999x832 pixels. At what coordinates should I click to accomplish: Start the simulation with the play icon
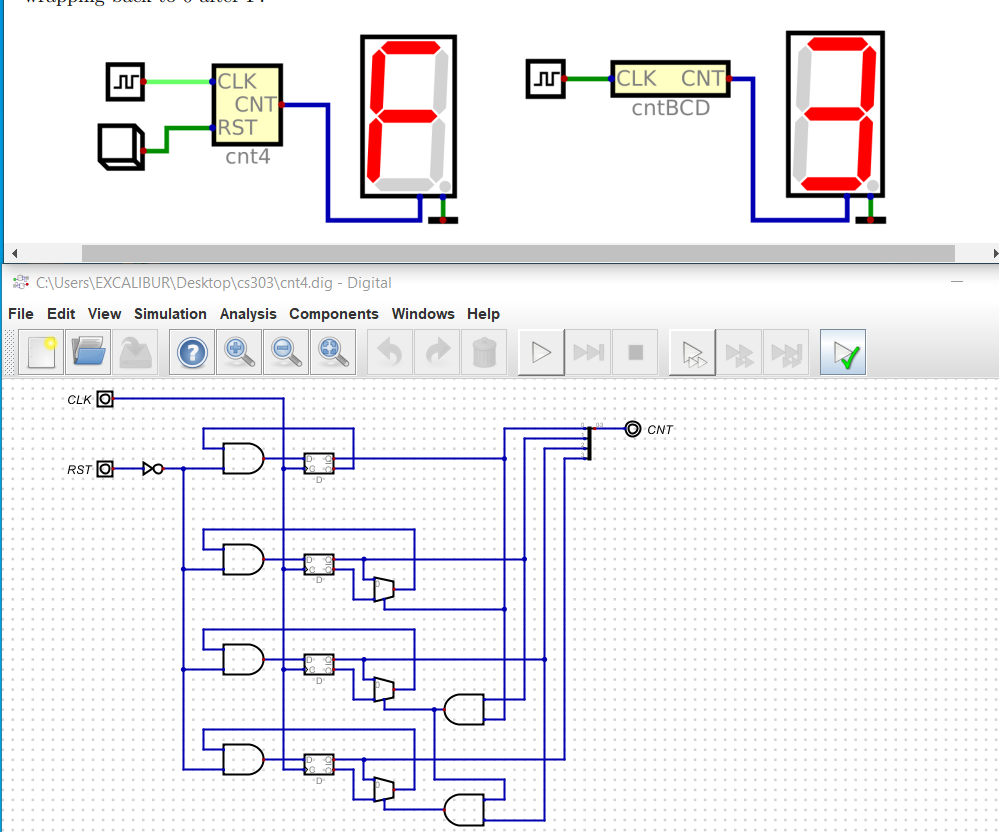541,352
